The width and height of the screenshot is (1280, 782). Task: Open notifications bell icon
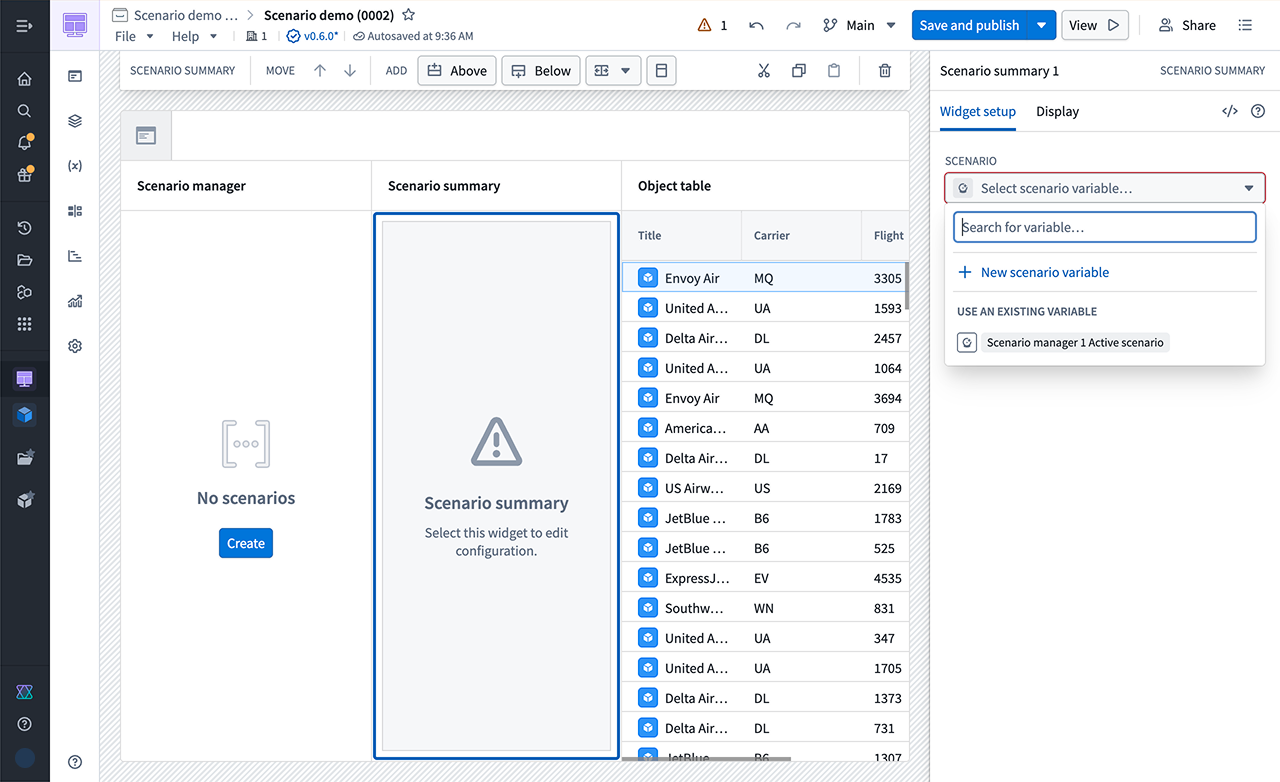(x=25, y=143)
